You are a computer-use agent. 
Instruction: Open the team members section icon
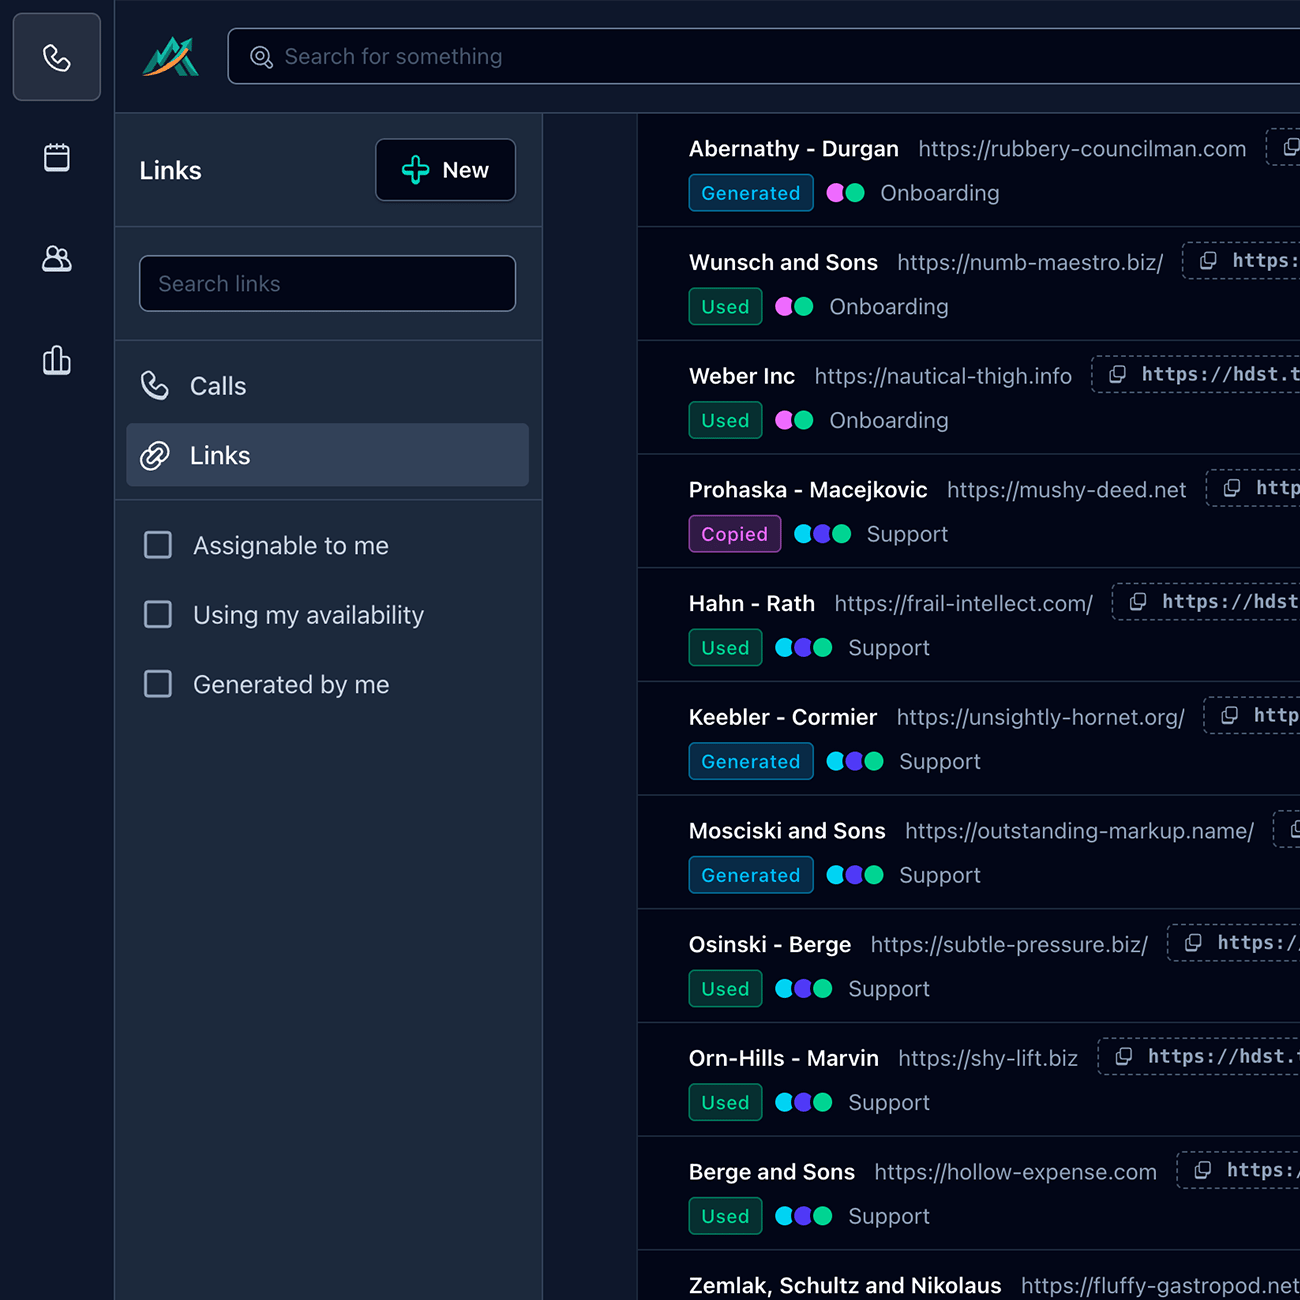pyautogui.click(x=57, y=259)
